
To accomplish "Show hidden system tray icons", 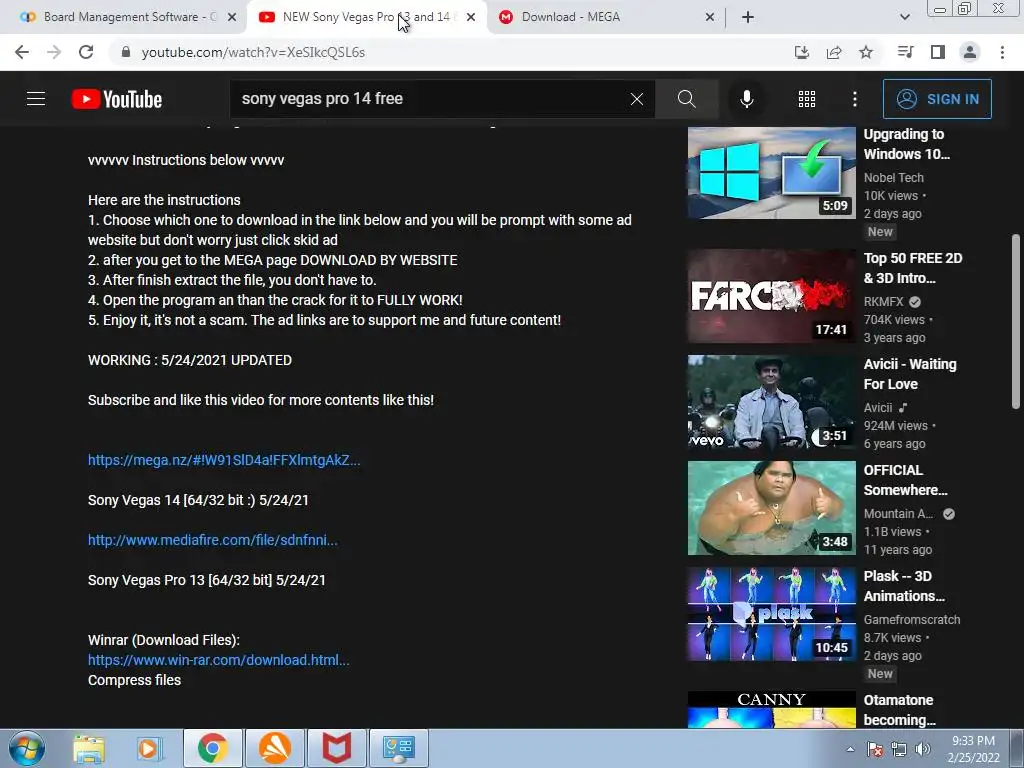I will coord(850,749).
